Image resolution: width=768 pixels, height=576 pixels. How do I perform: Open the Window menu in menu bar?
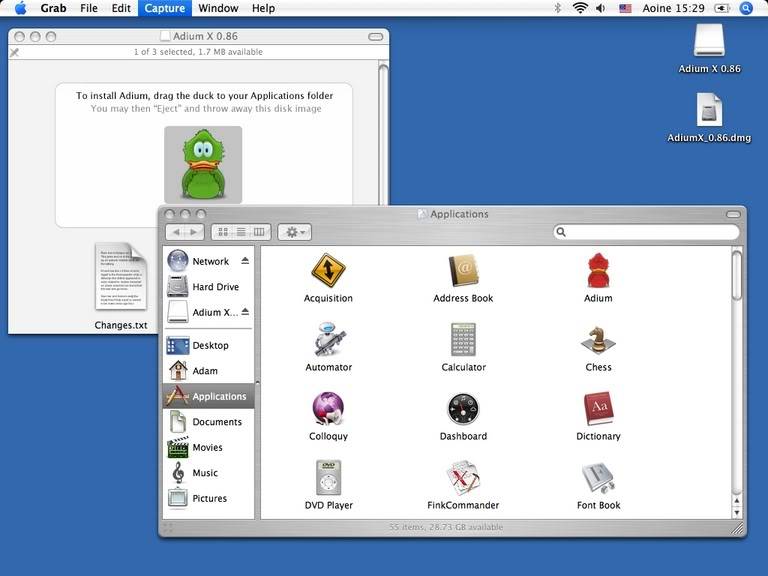click(x=218, y=8)
